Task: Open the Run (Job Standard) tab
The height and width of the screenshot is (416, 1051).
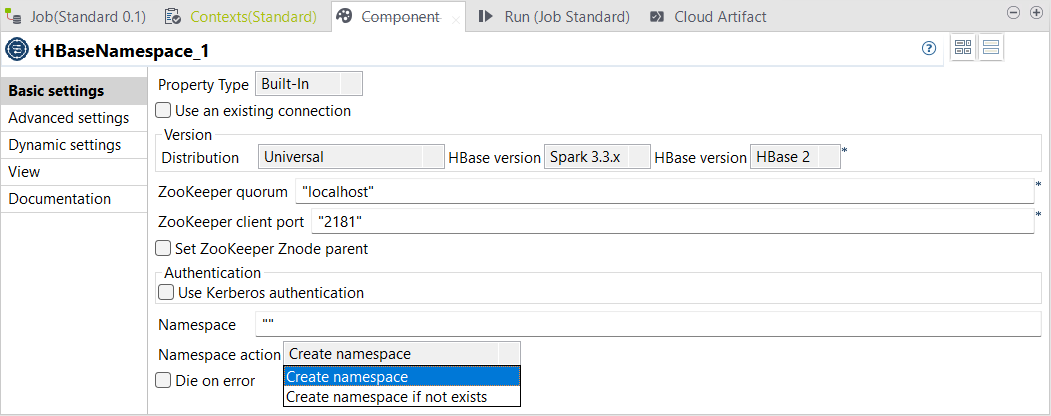Action: (555, 17)
